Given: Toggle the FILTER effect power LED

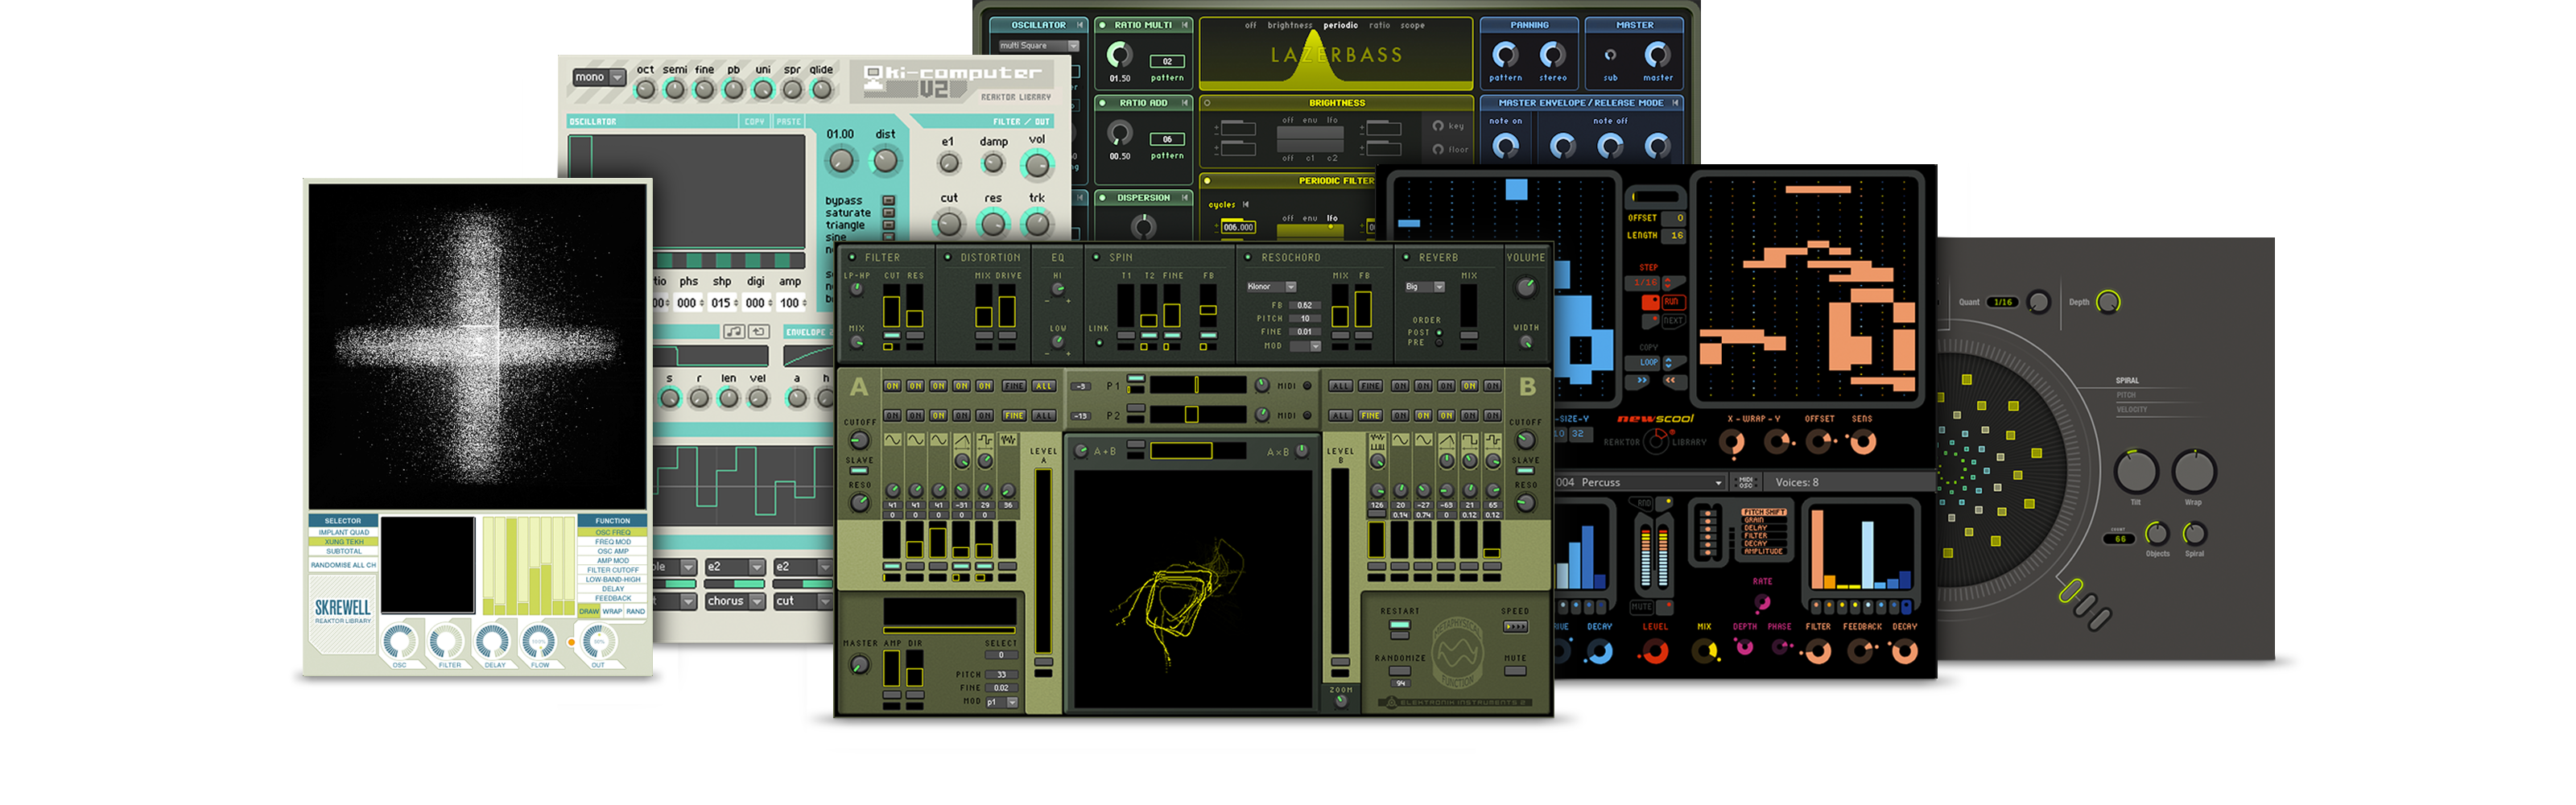Looking at the screenshot, I should pyautogui.click(x=852, y=257).
